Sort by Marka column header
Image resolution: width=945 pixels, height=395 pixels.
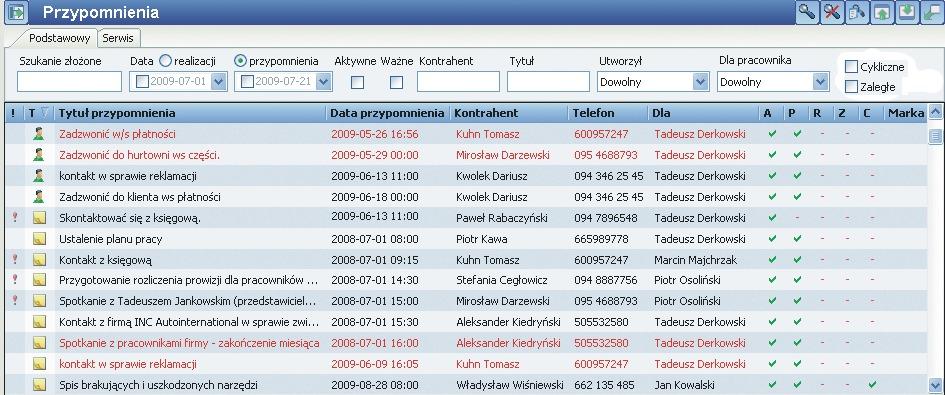(x=905, y=113)
